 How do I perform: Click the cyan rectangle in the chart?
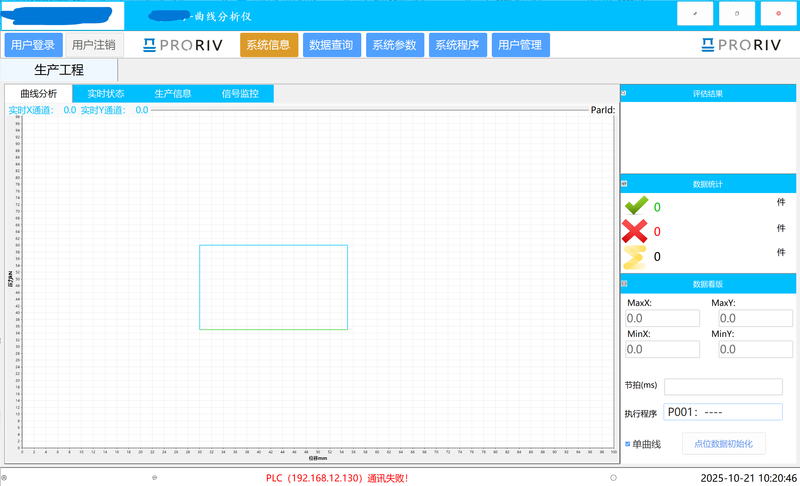click(x=273, y=287)
